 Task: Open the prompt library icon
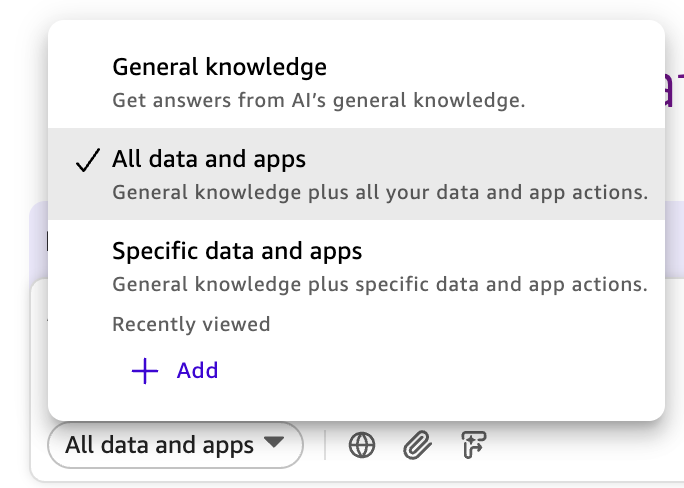click(x=471, y=445)
